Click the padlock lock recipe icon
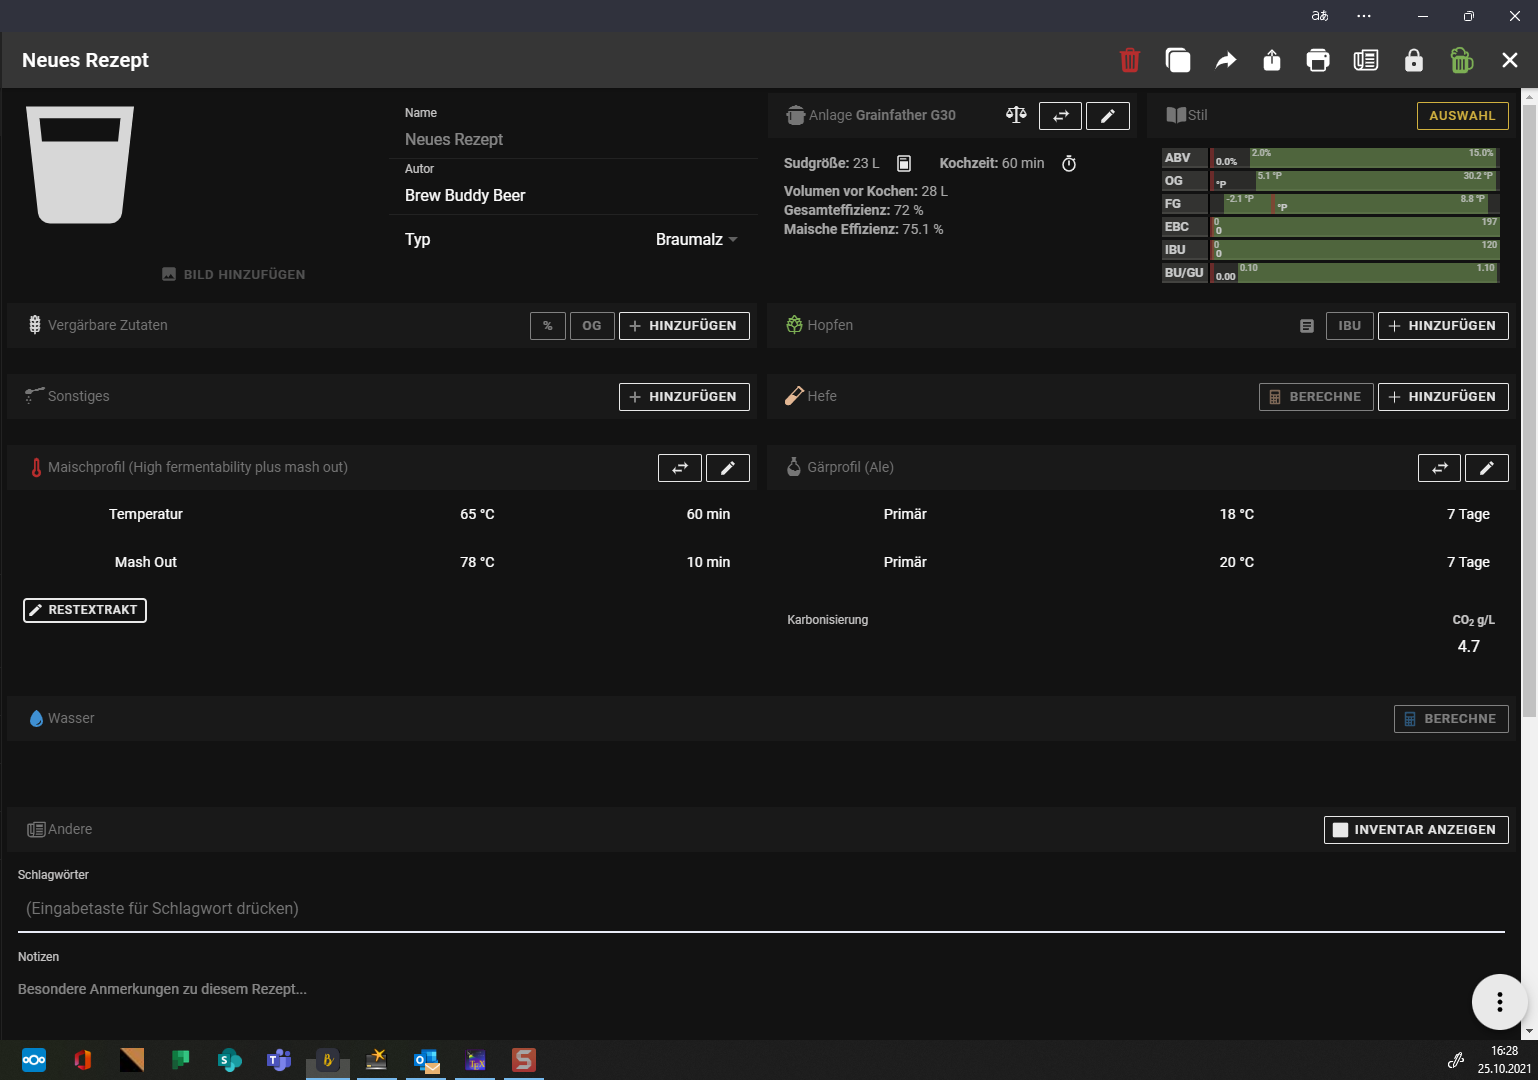 point(1413,60)
